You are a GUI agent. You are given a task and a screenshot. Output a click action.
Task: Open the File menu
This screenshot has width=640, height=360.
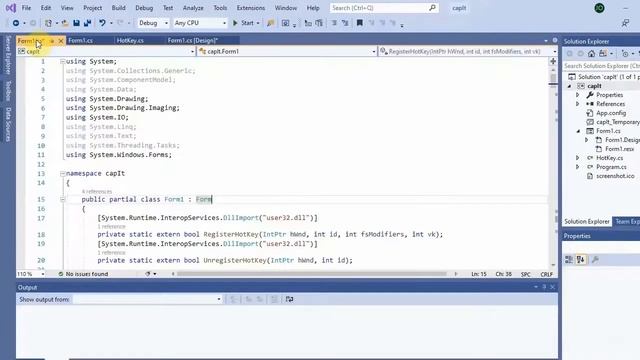(x=26, y=8)
